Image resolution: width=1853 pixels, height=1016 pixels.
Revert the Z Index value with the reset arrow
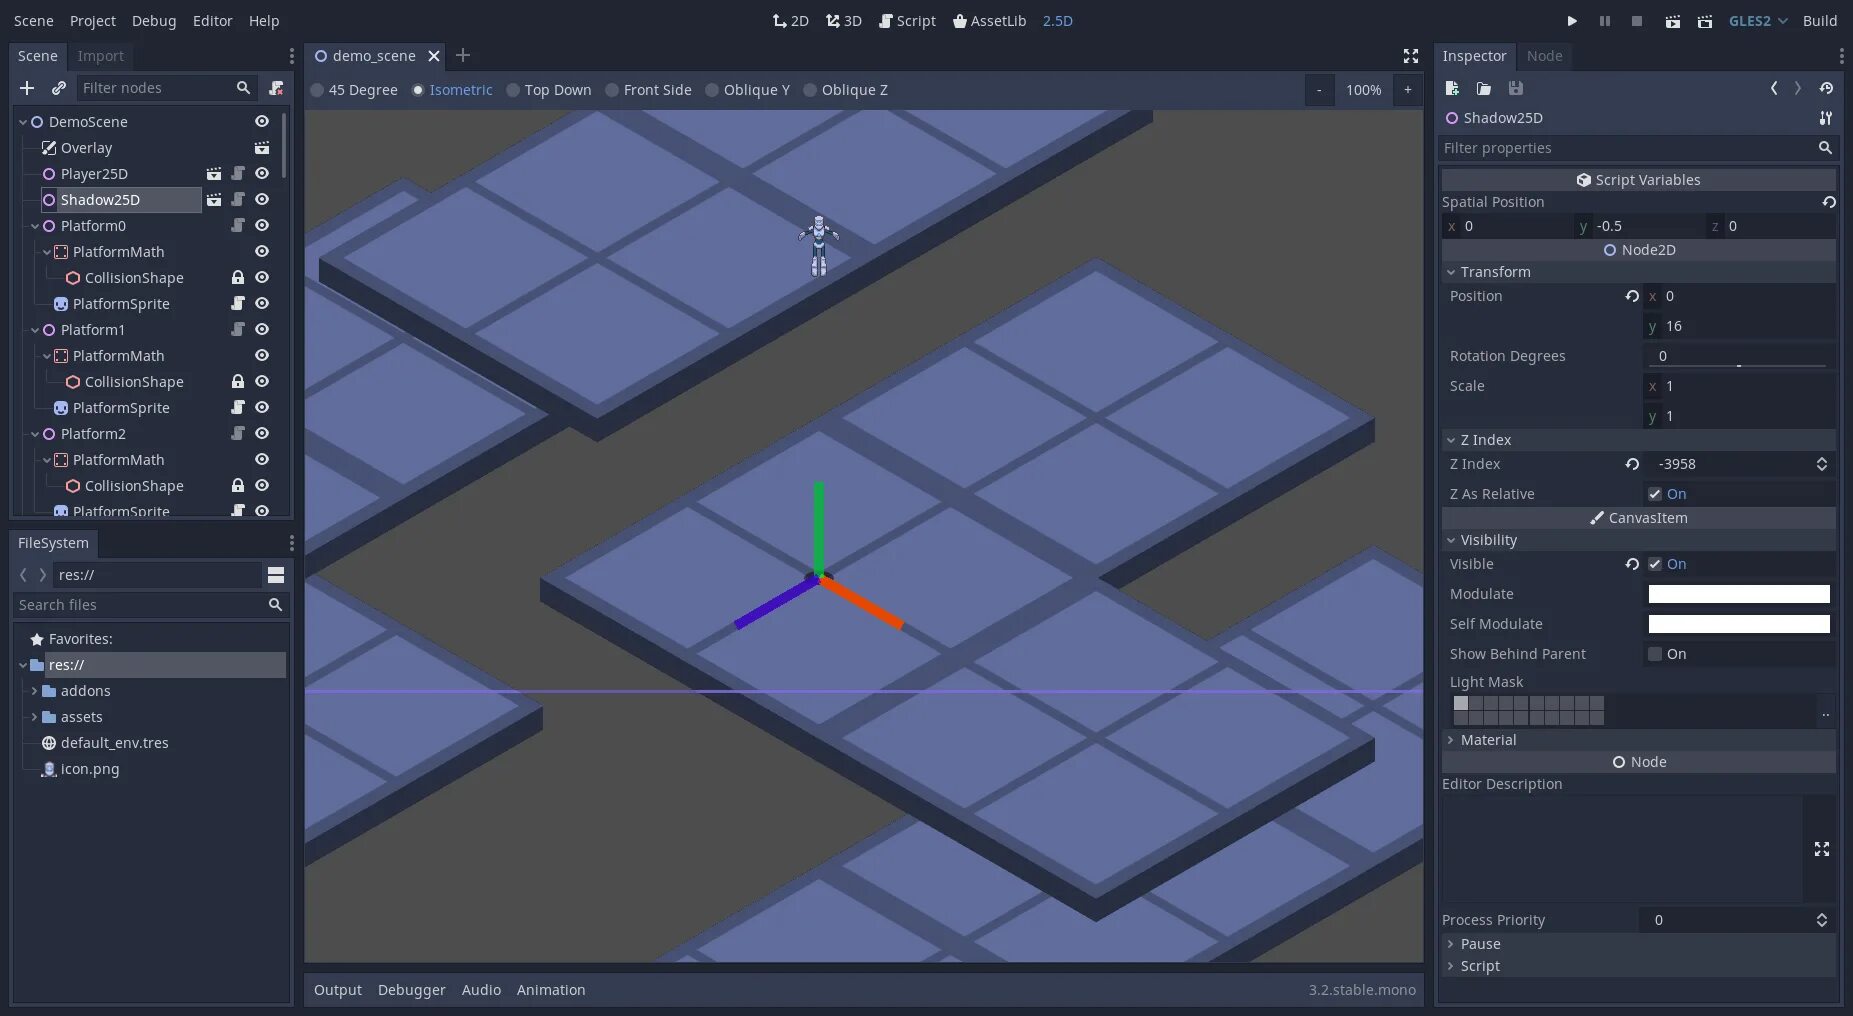(1630, 464)
